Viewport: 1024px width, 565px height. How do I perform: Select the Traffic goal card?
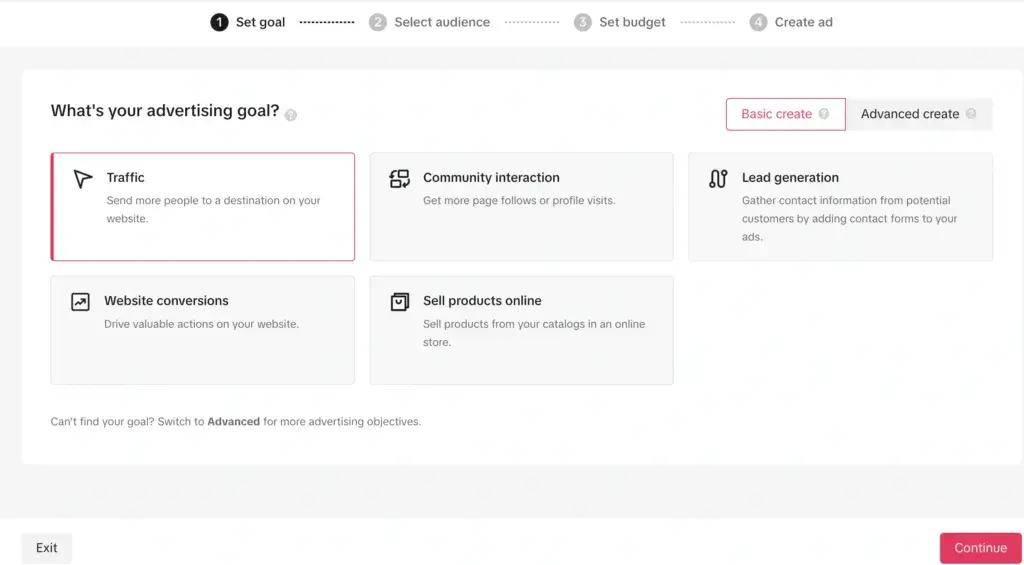point(203,207)
